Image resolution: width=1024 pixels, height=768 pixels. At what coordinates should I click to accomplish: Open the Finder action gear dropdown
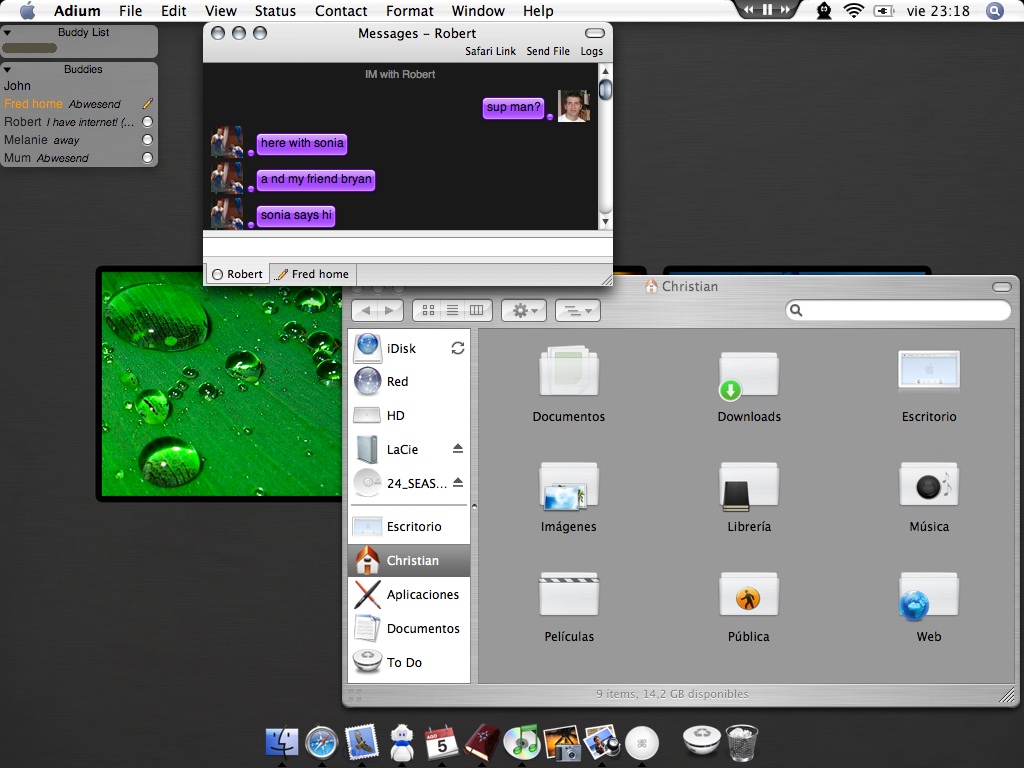coord(524,310)
